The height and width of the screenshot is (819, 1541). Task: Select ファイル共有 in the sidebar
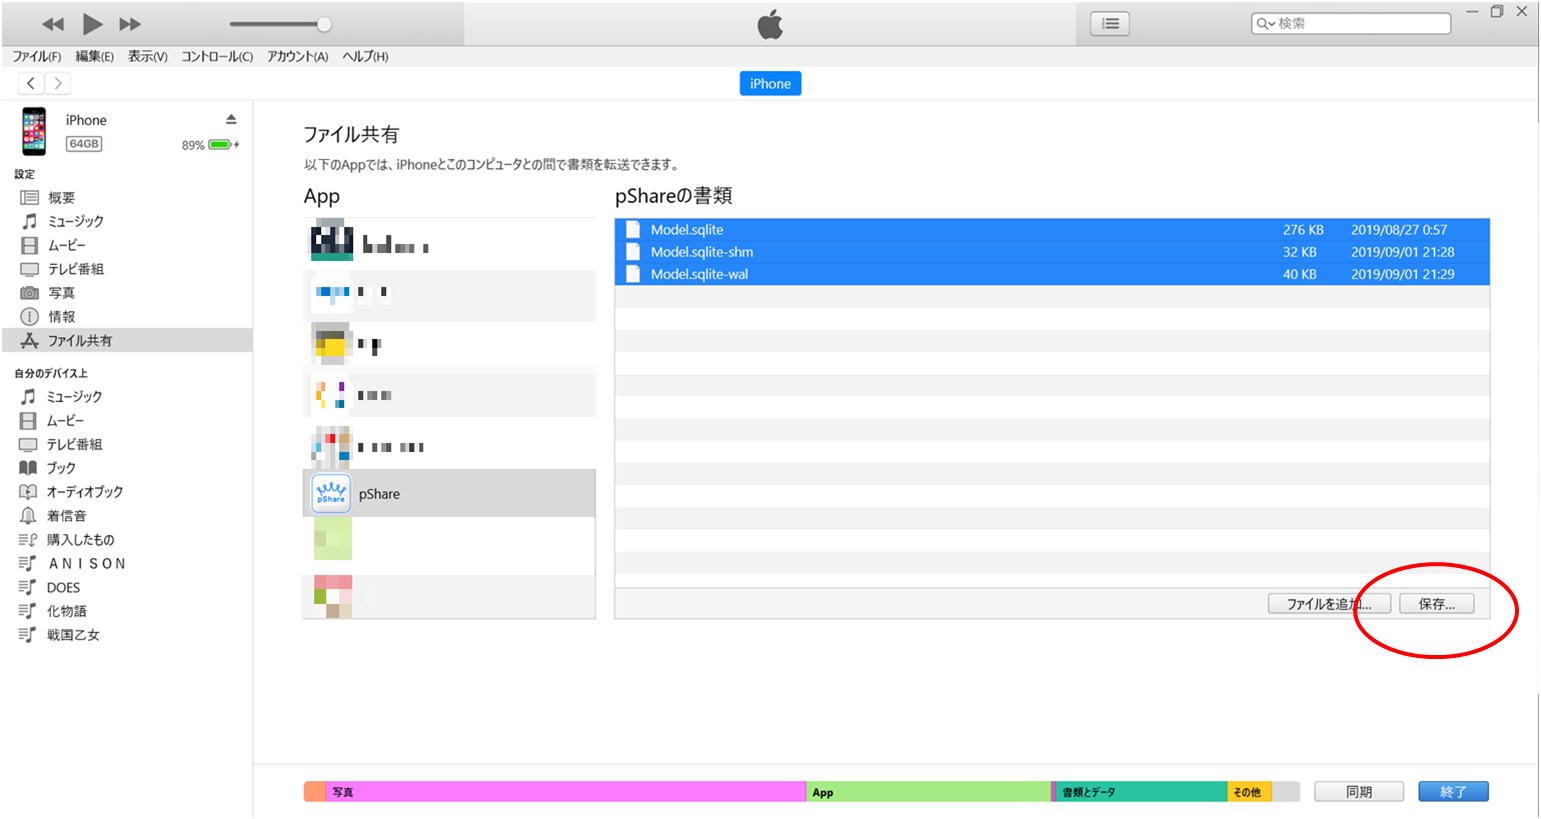coord(127,340)
